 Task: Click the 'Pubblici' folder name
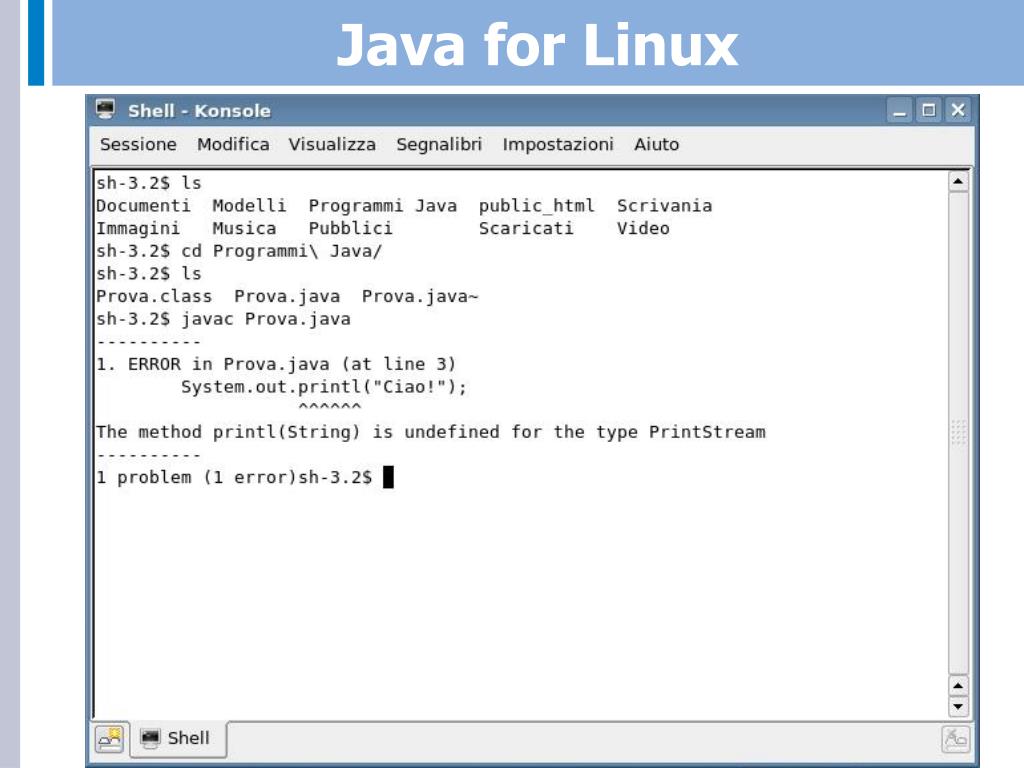351,229
